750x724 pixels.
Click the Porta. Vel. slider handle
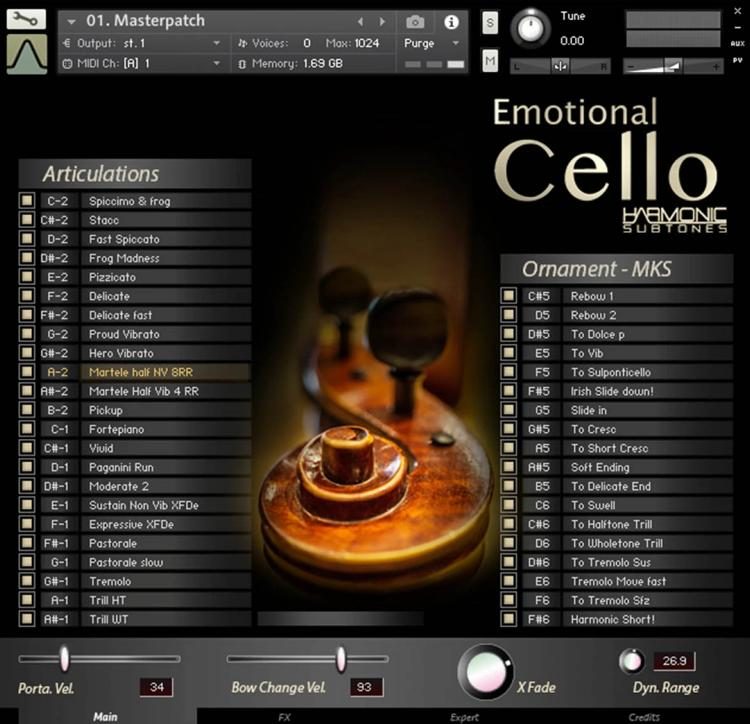(x=64, y=658)
